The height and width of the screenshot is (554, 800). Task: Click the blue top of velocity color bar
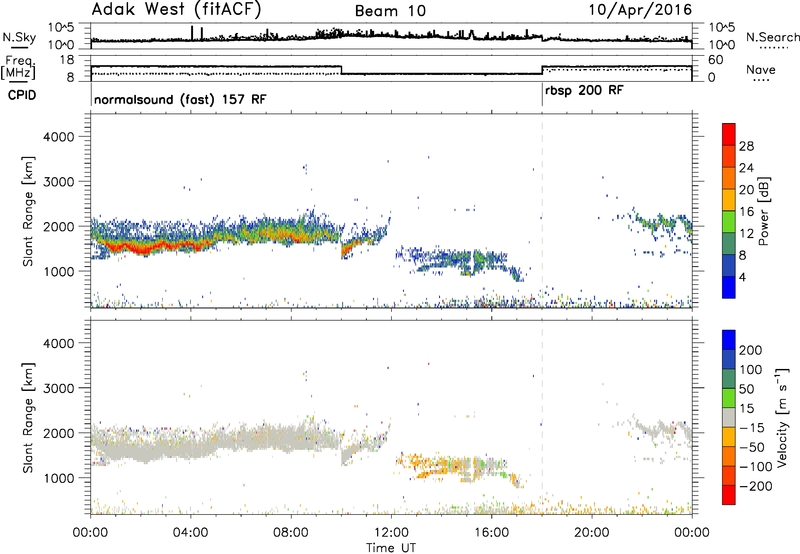(729, 340)
